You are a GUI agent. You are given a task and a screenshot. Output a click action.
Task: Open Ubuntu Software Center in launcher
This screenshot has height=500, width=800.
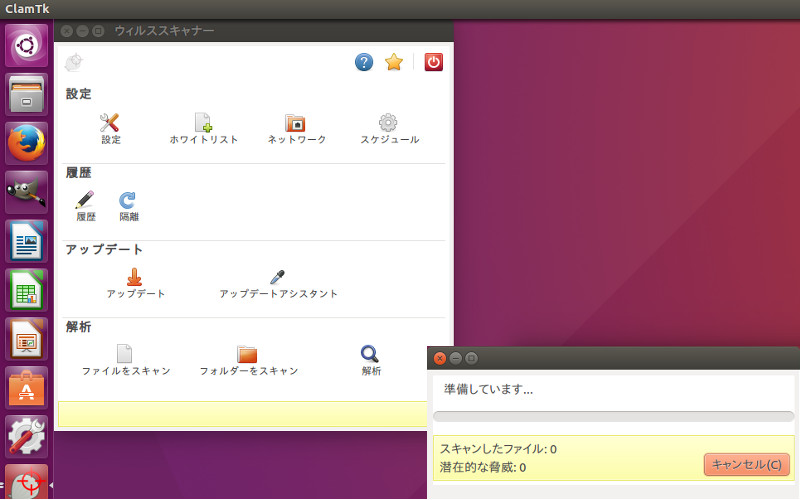(x=27, y=388)
